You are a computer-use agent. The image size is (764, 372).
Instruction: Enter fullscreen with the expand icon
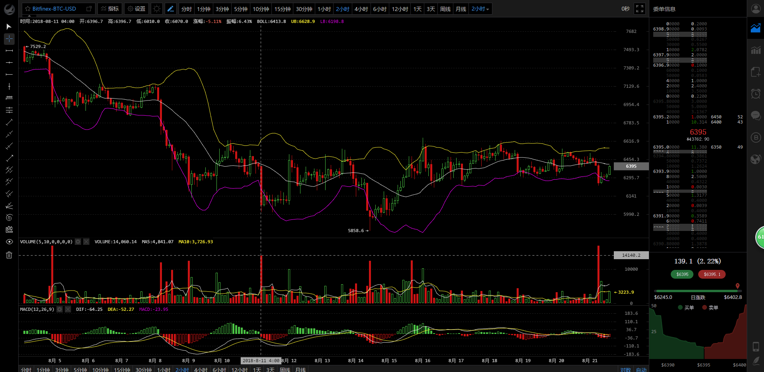pos(640,9)
